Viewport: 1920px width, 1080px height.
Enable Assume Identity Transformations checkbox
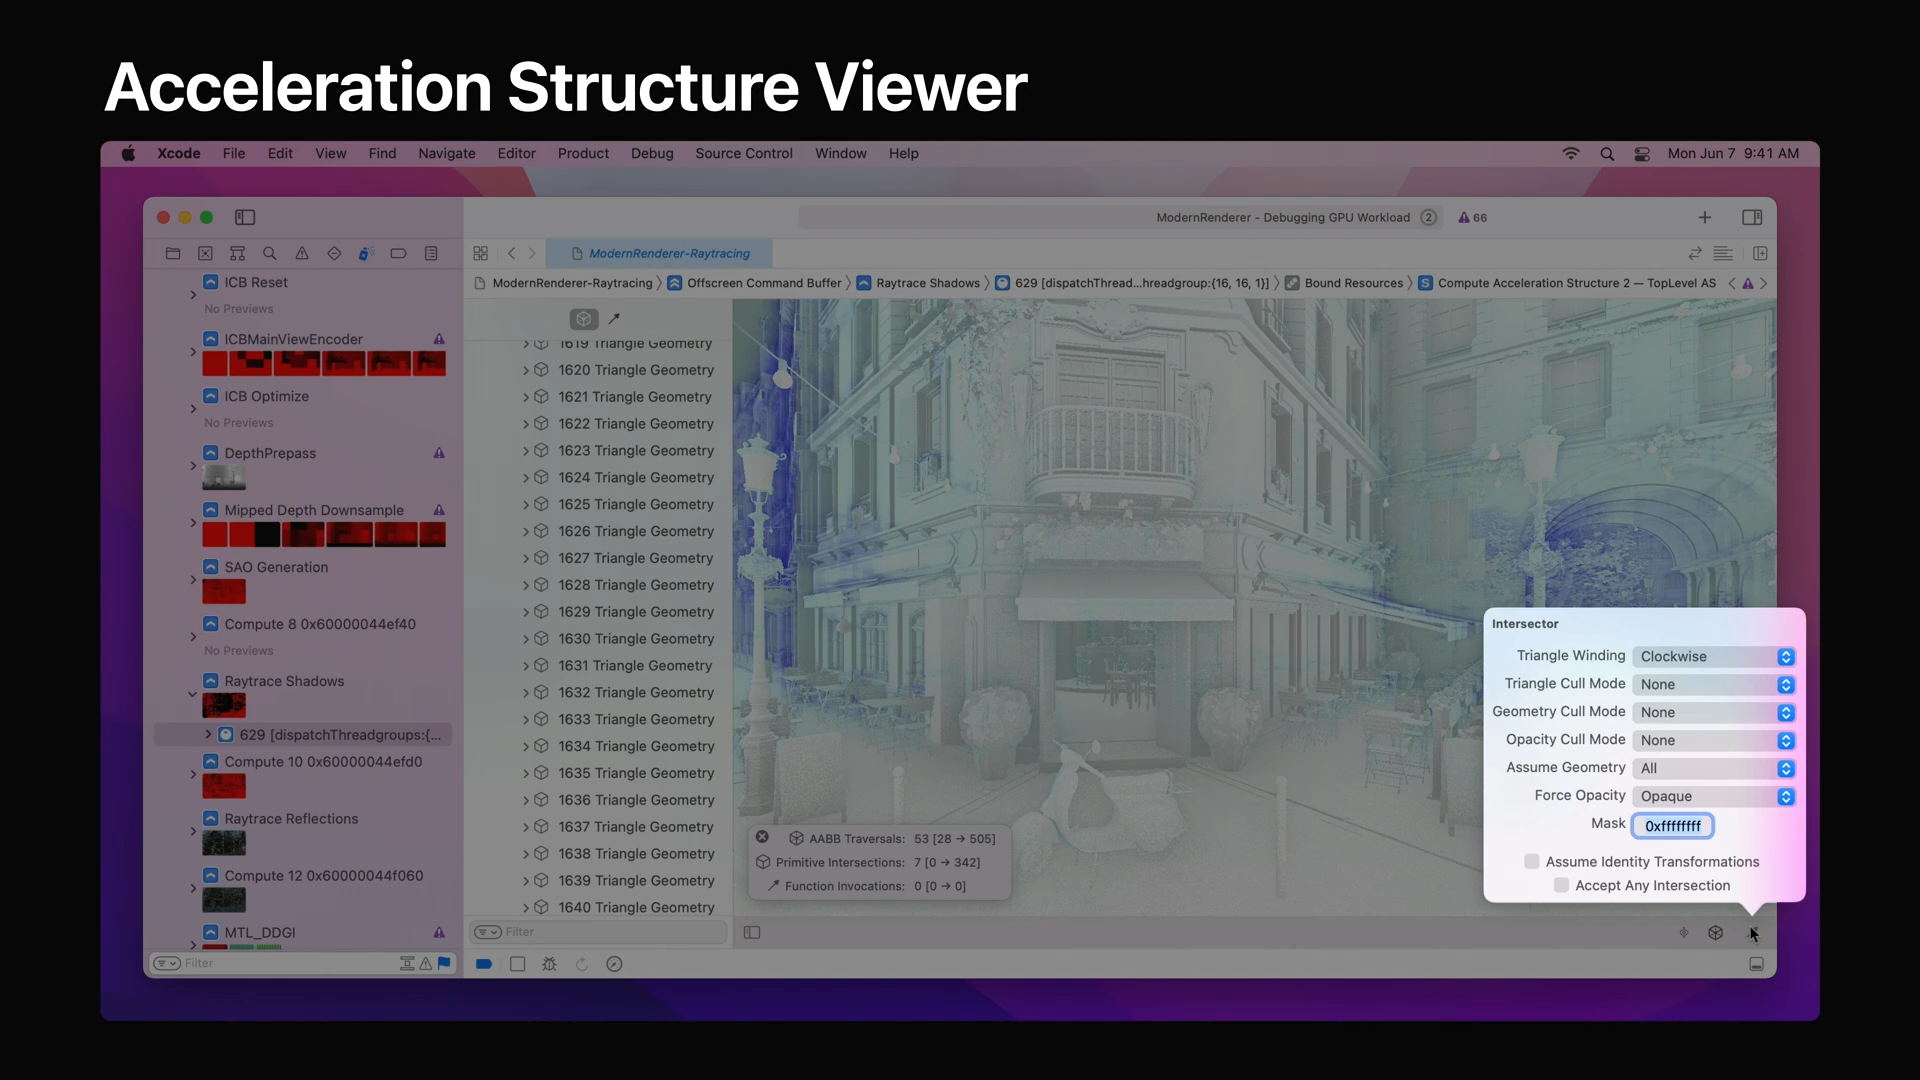point(1532,862)
